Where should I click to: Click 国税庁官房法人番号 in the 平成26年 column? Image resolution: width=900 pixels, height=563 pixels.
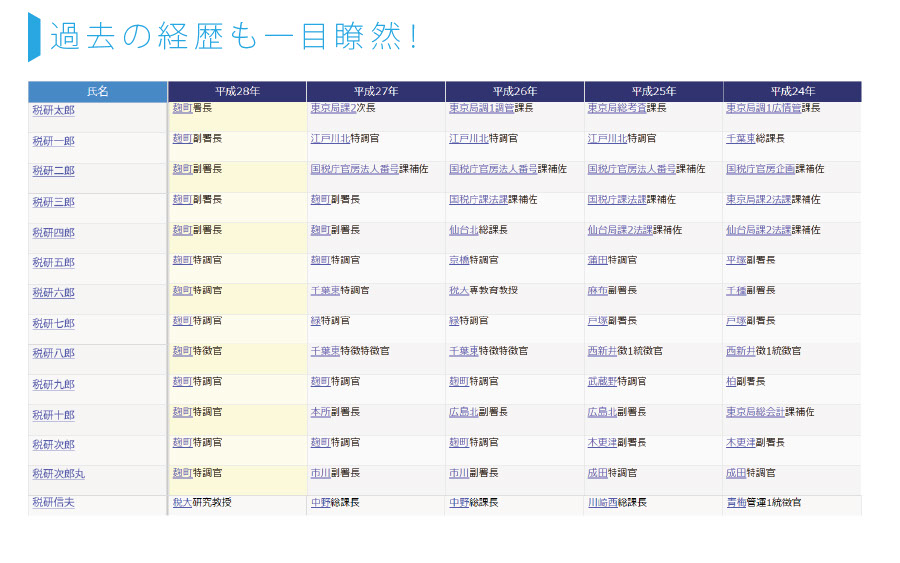(x=493, y=169)
